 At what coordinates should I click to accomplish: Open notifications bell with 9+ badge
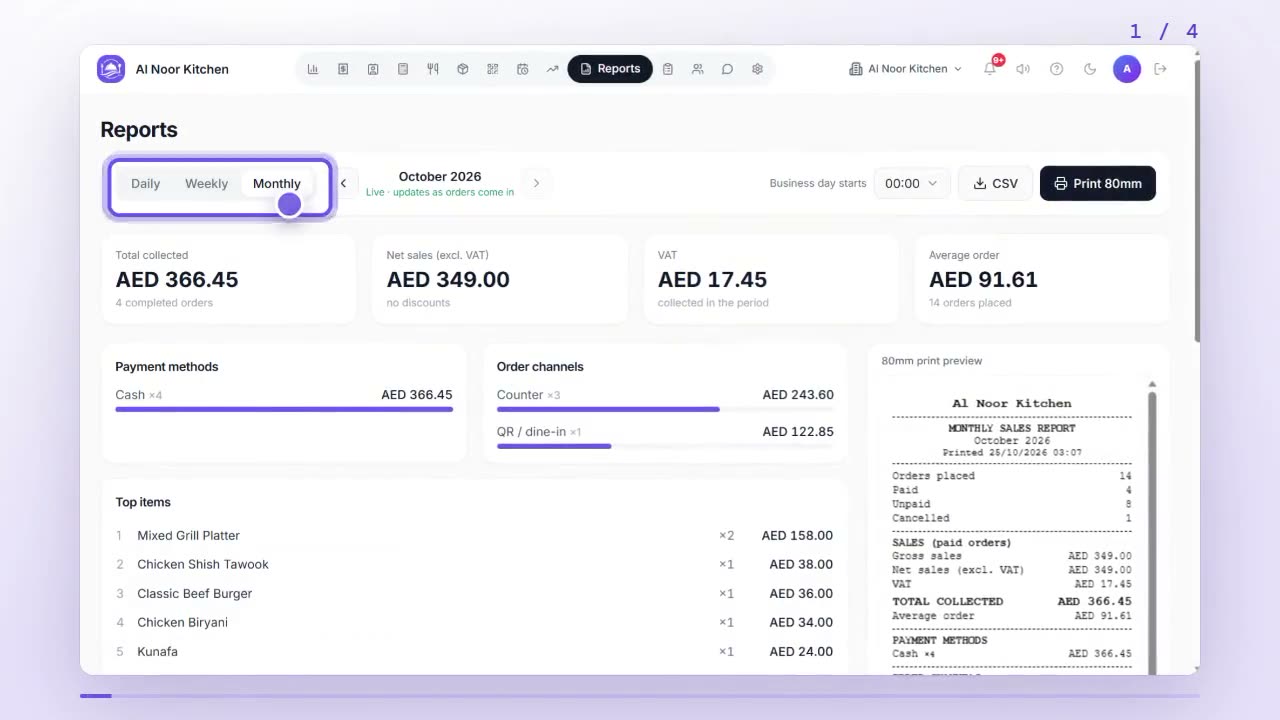(990, 68)
